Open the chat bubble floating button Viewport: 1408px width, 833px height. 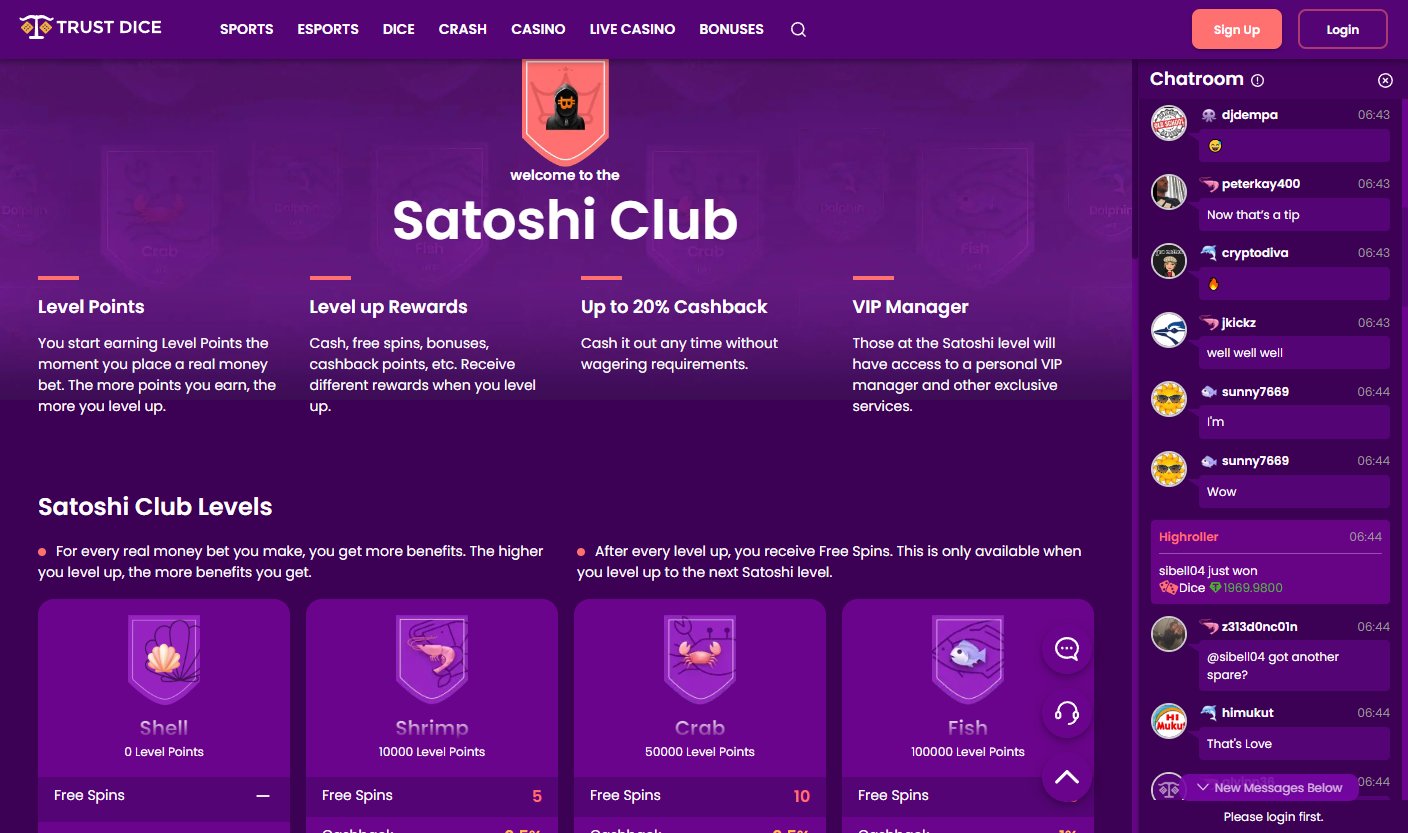pyautogui.click(x=1067, y=649)
